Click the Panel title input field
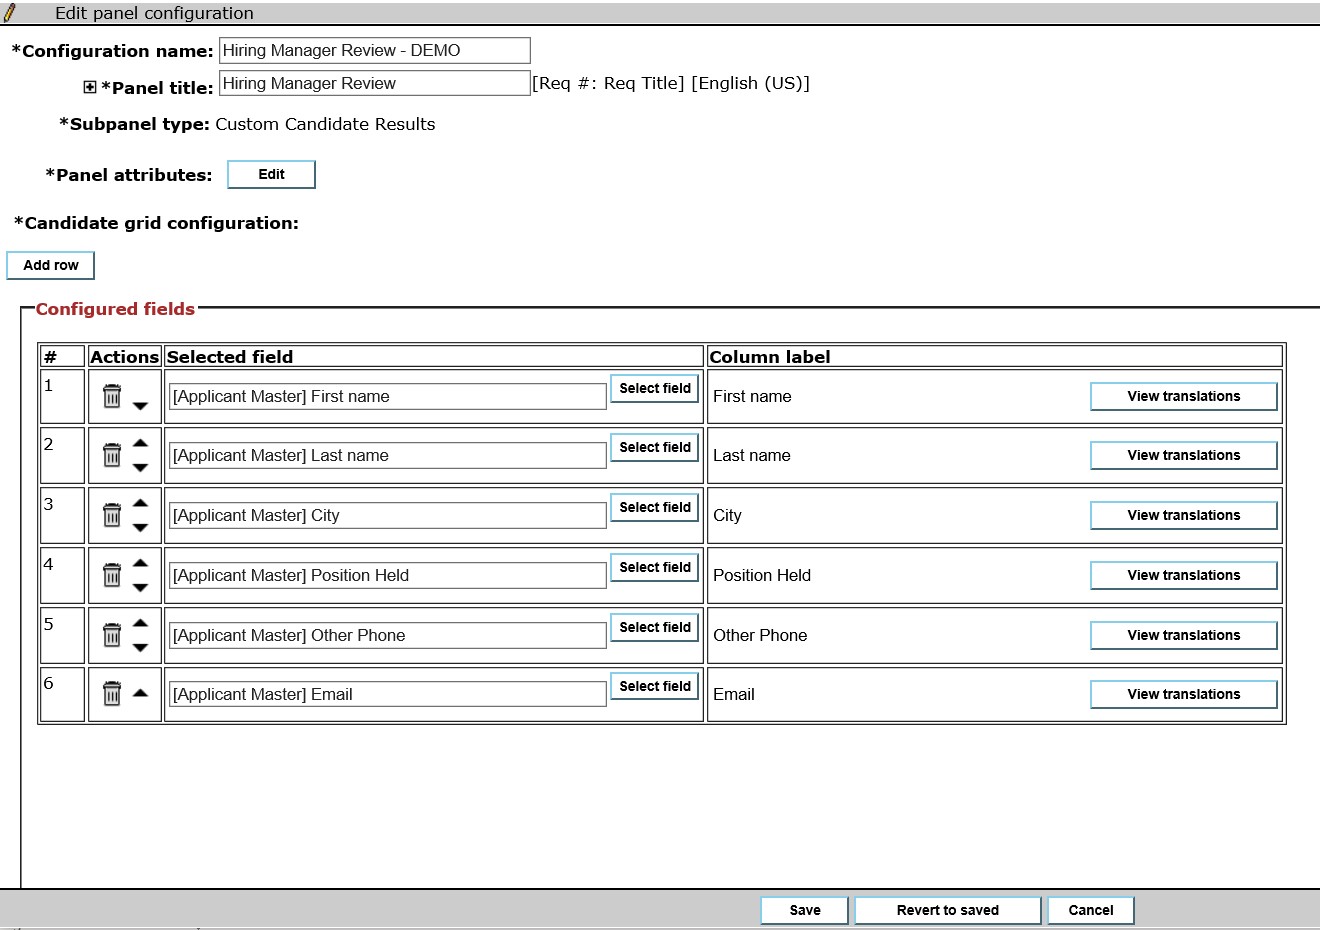Image resolution: width=1320 pixels, height=930 pixels. tap(375, 83)
